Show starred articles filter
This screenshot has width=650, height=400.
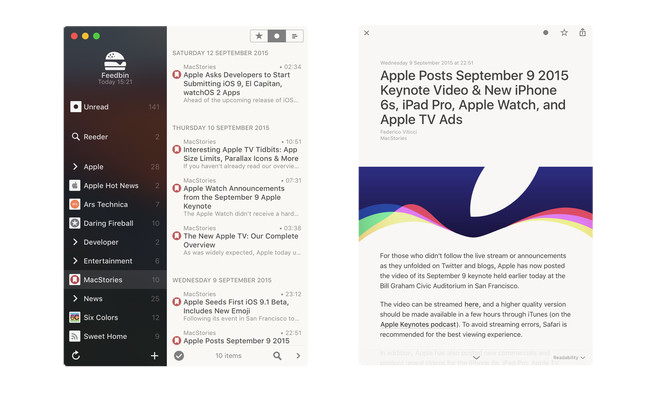click(259, 36)
